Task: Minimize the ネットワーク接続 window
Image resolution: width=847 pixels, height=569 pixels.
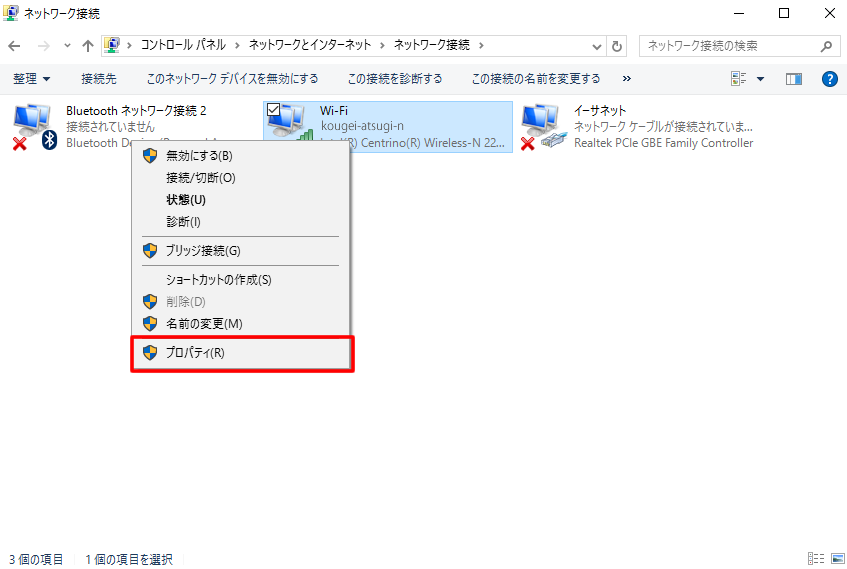Action: click(x=739, y=13)
